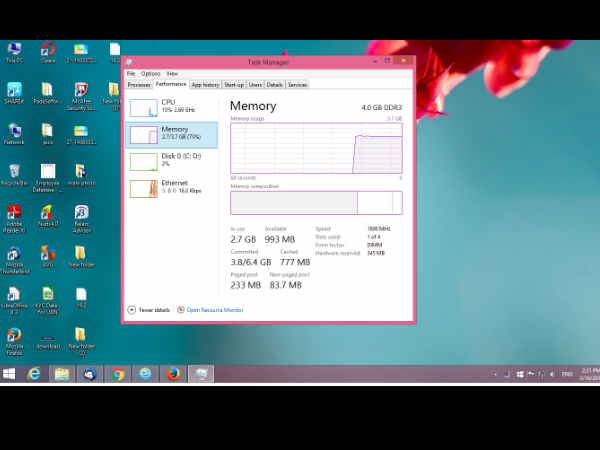Click the Memory usage graph
600x450 pixels.
coord(316,148)
